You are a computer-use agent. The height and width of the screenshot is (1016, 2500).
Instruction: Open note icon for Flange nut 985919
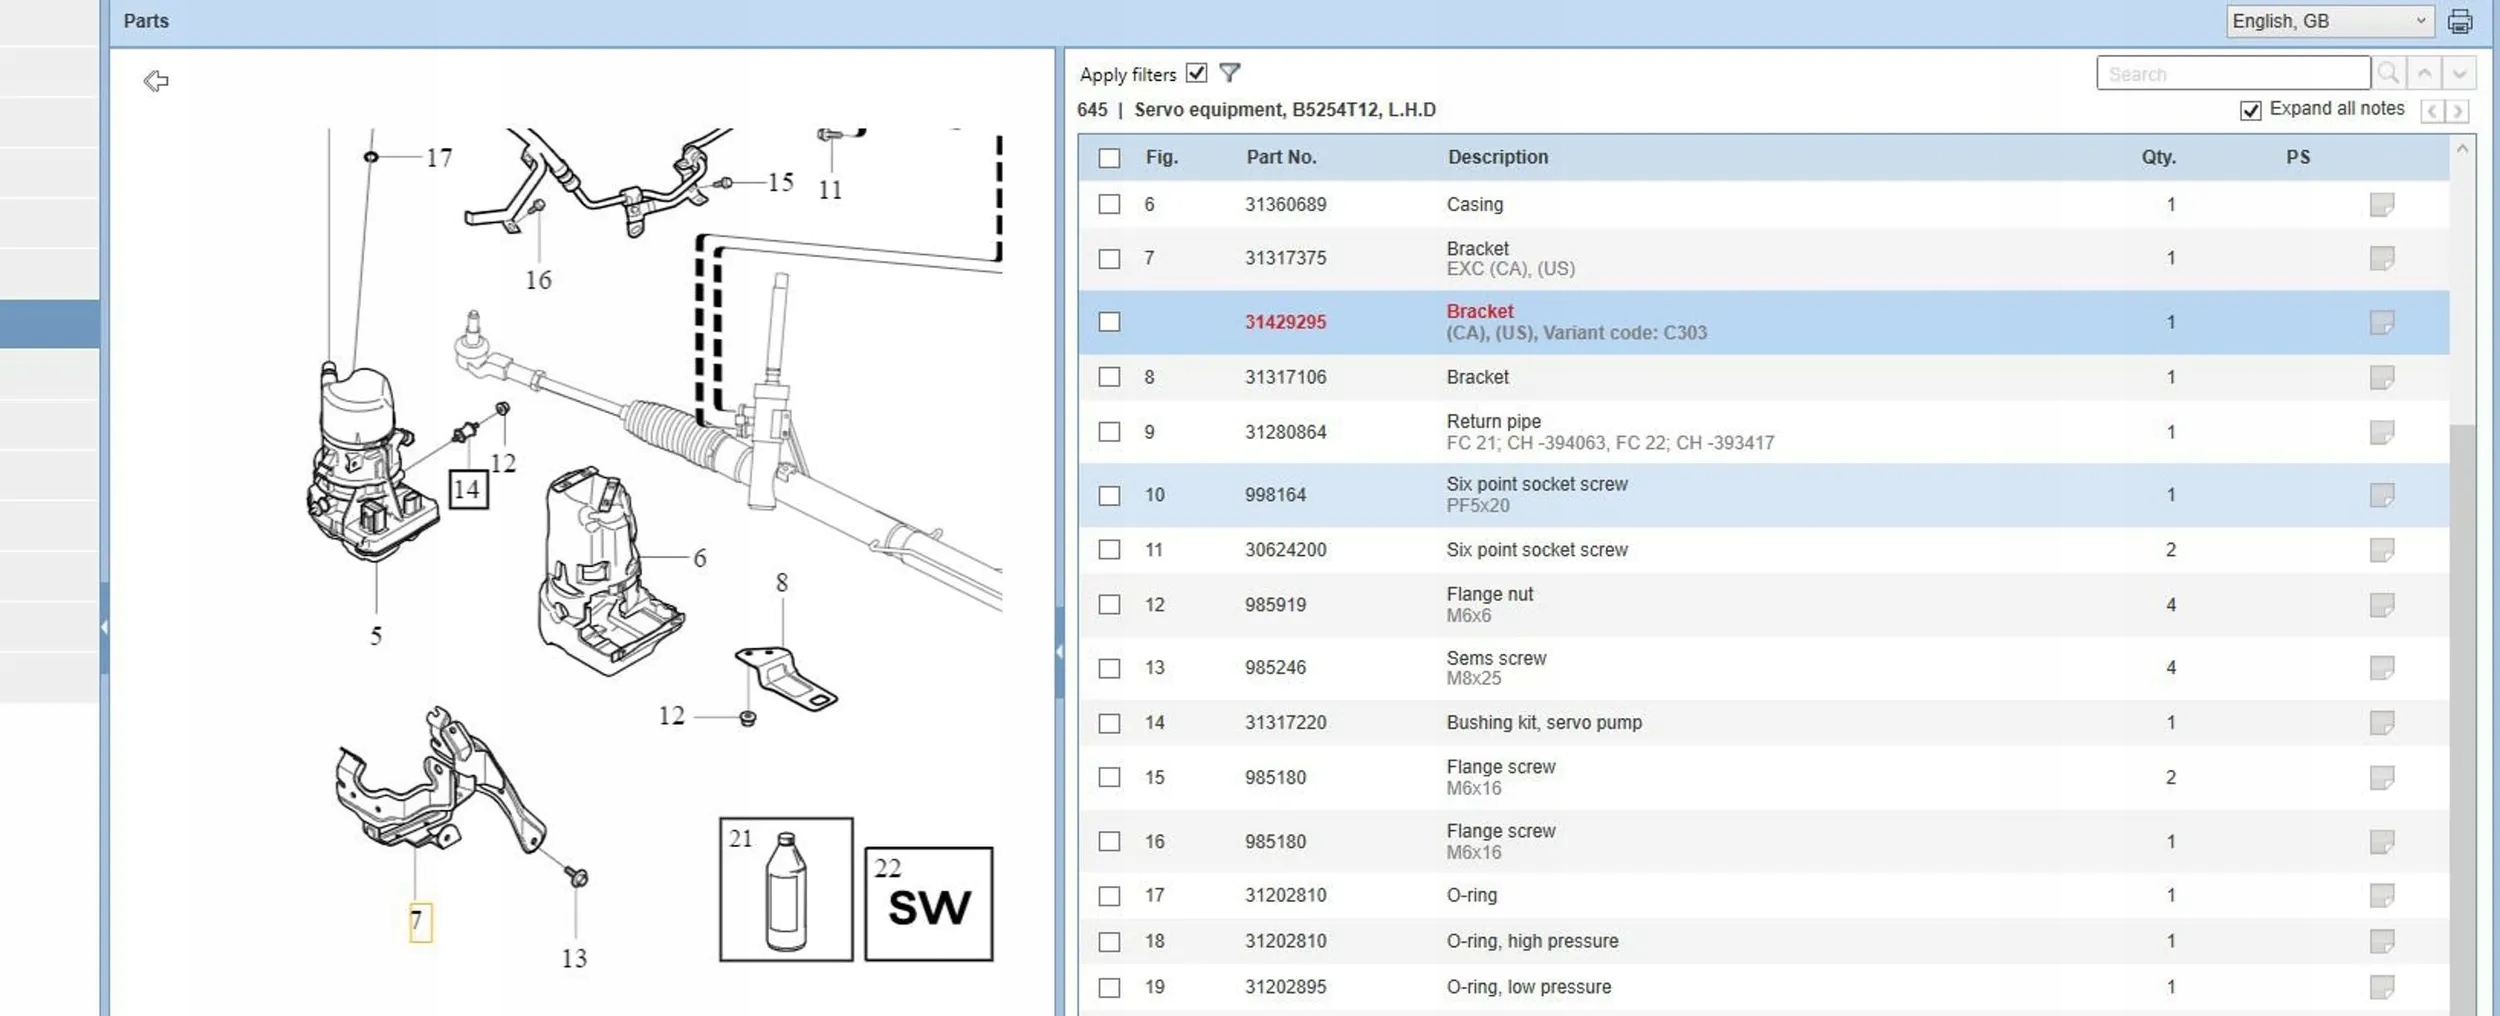pos(2382,605)
